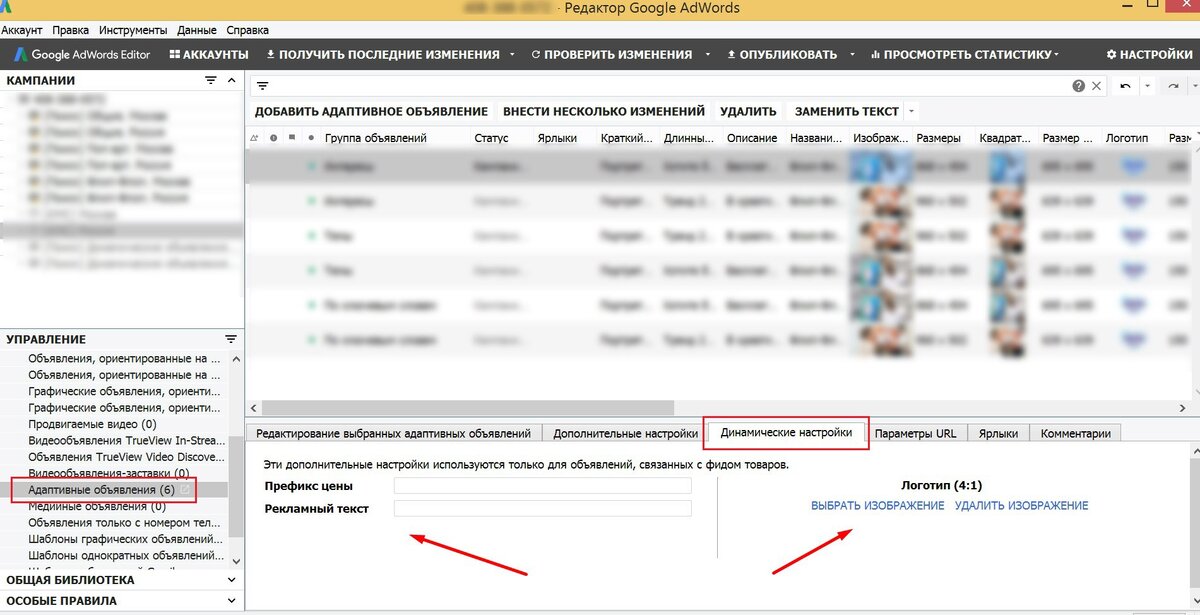Select Объявления только с номером телефона
The height and width of the screenshot is (615, 1200).
[x=125, y=522]
